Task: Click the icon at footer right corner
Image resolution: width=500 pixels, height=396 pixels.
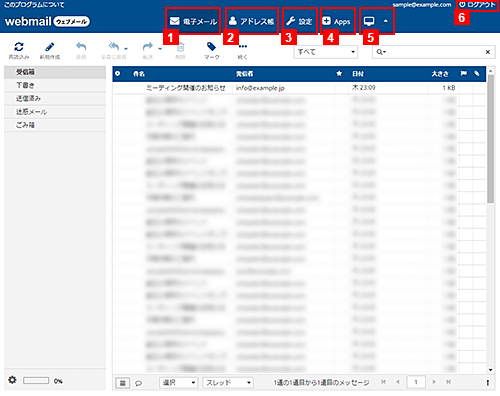Action: click(x=488, y=383)
